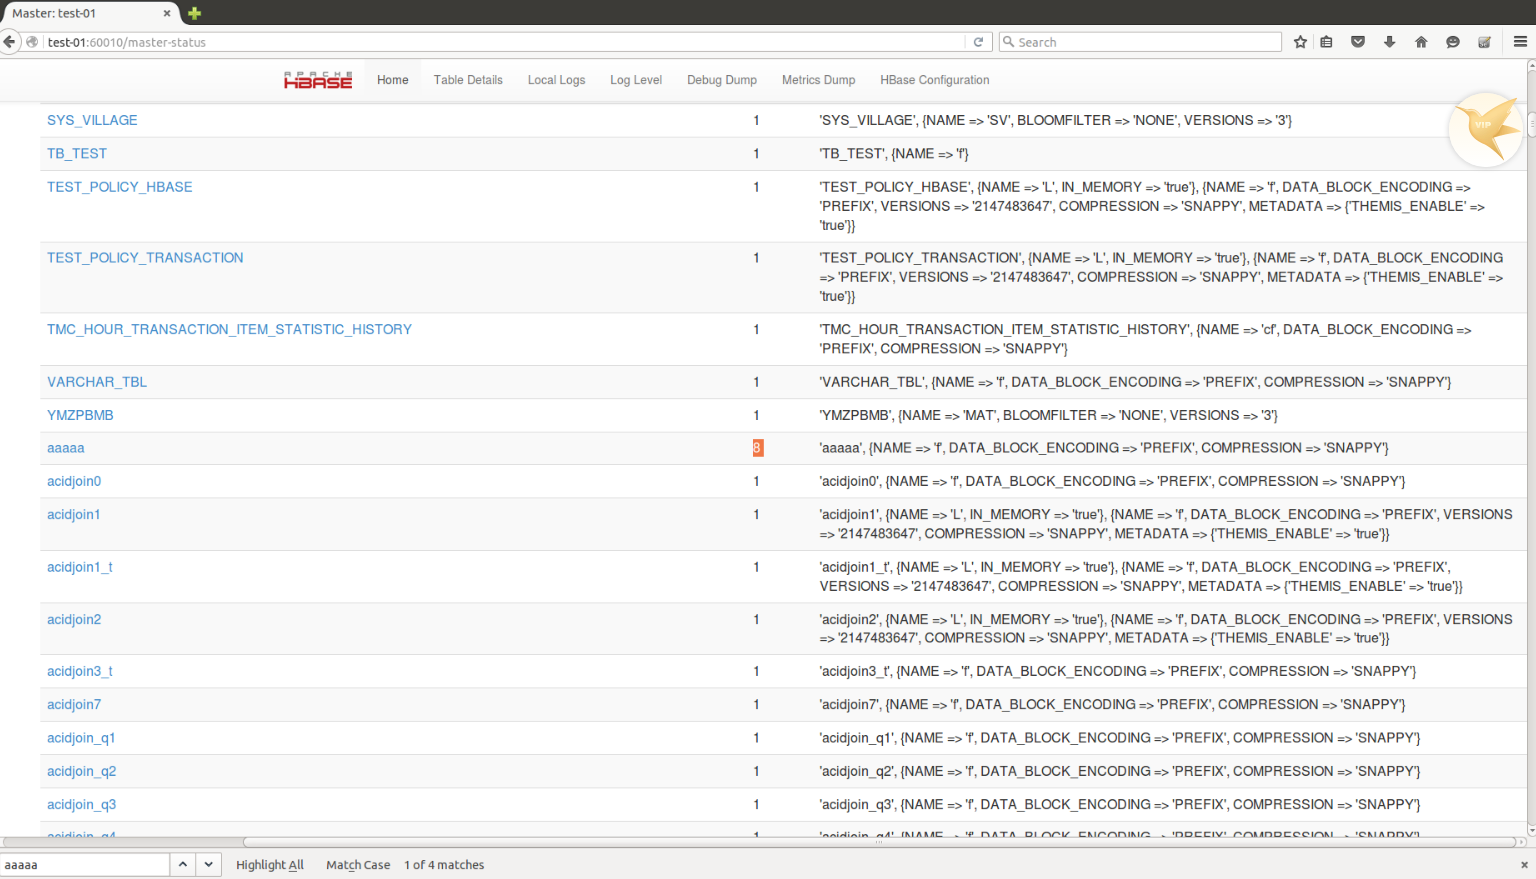Open the TEST_POLICY_HBASE table link
1536x879 pixels.
coord(120,187)
